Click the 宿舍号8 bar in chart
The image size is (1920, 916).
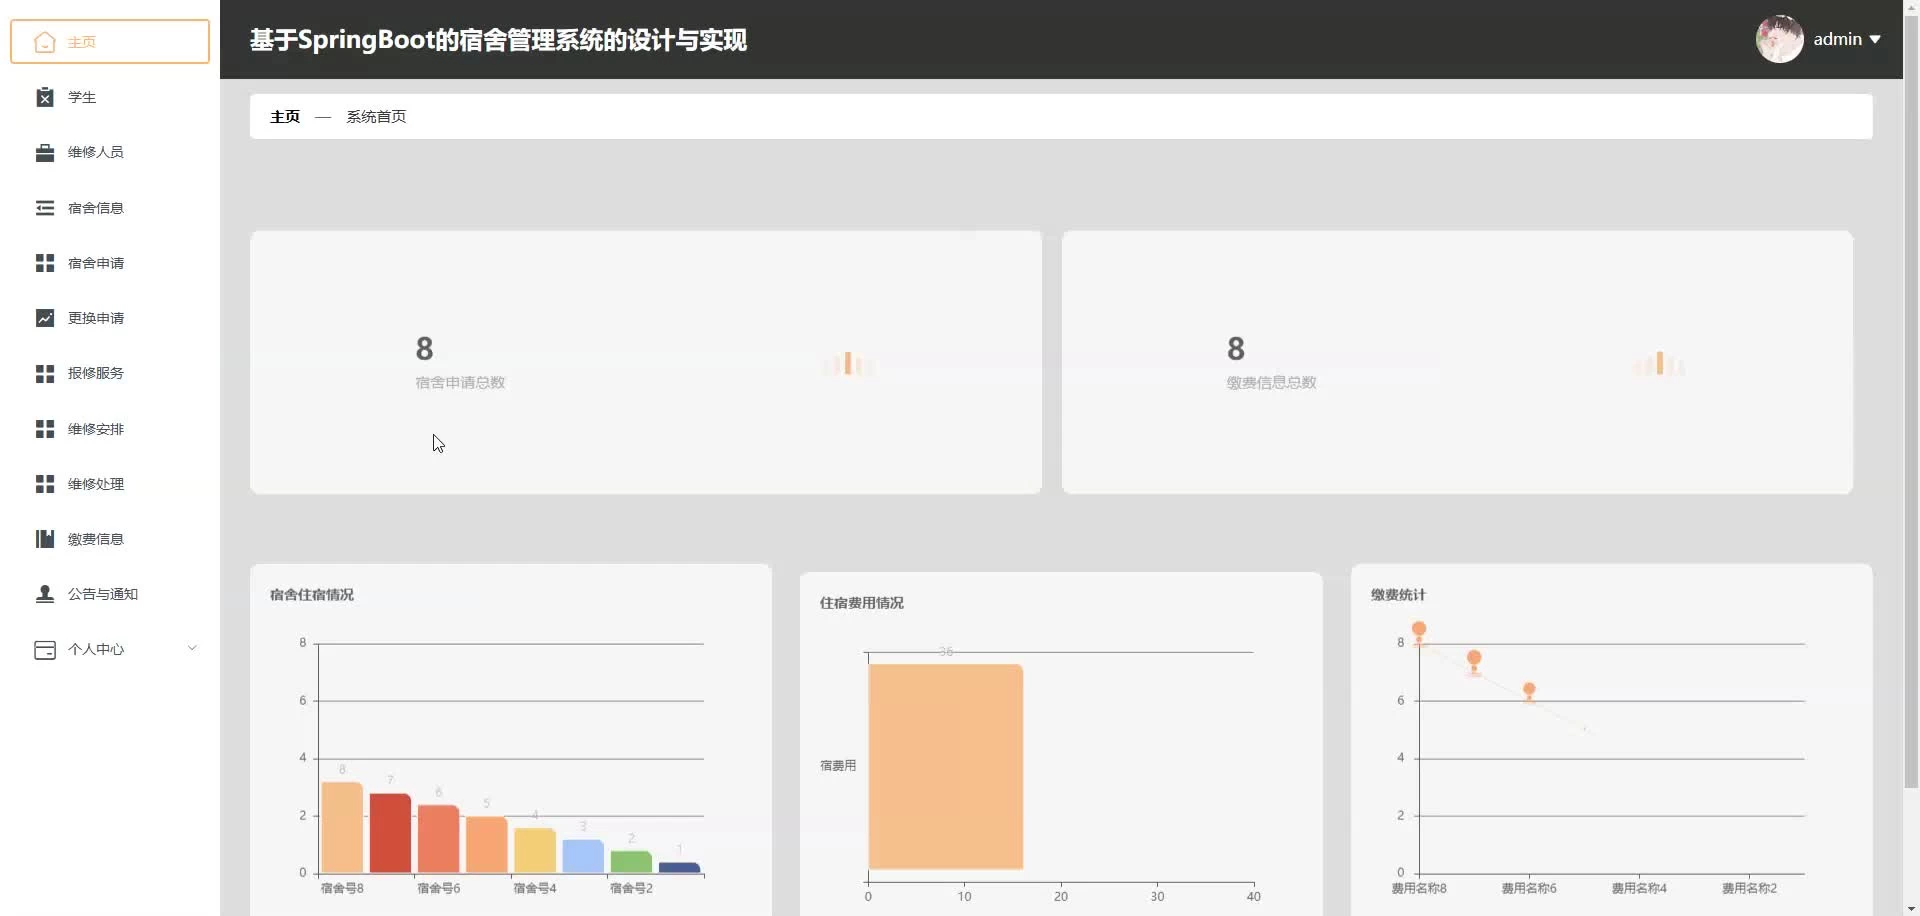click(x=342, y=828)
